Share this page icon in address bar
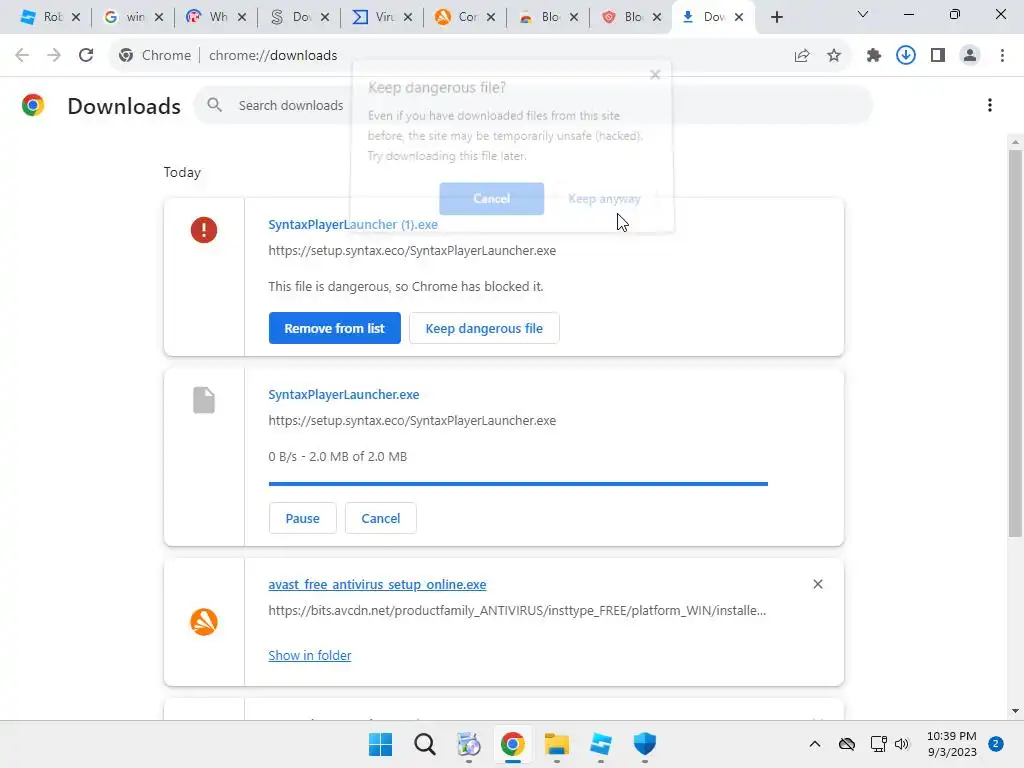The height and width of the screenshot is (768, 1024). 802,56
